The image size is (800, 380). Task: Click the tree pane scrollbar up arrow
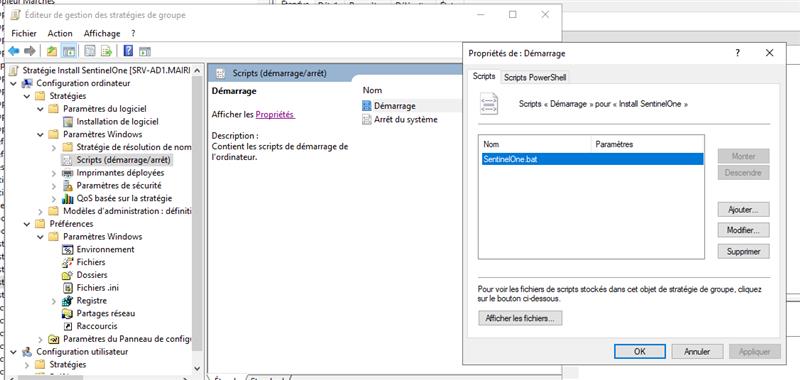[198, 70]
